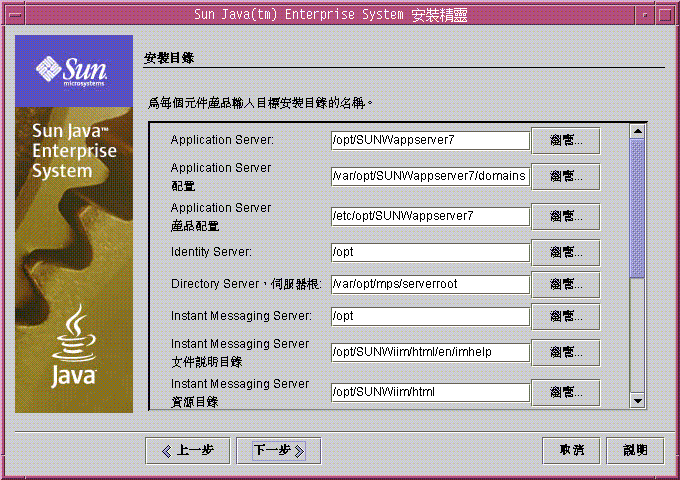Click Browse button for Application Server row
Screen dimensions: 680x480
pos(566,140)
